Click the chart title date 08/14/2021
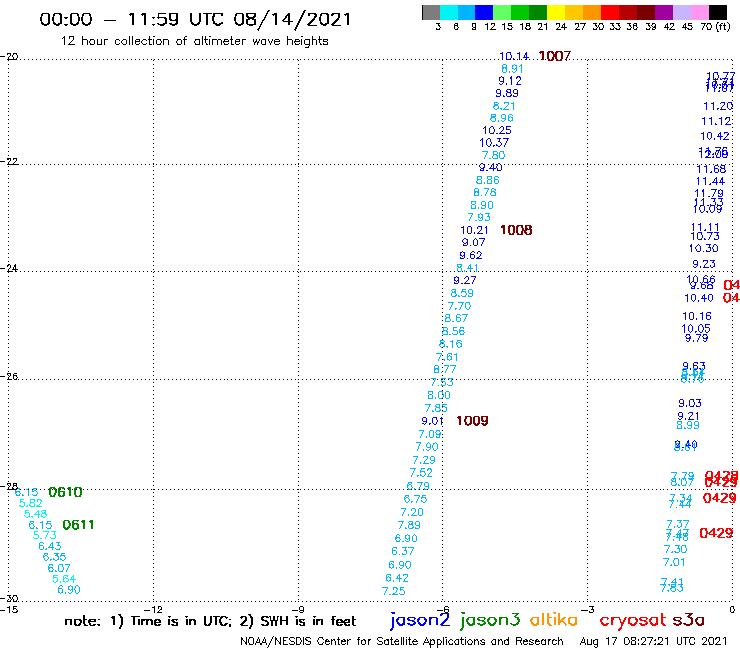Screen dimensions: 740x650 tap(292, 20)
